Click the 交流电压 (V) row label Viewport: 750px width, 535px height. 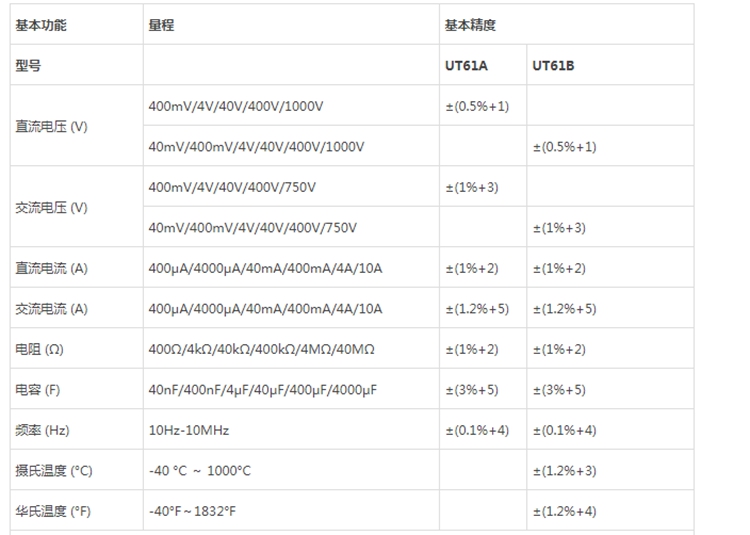52,207
